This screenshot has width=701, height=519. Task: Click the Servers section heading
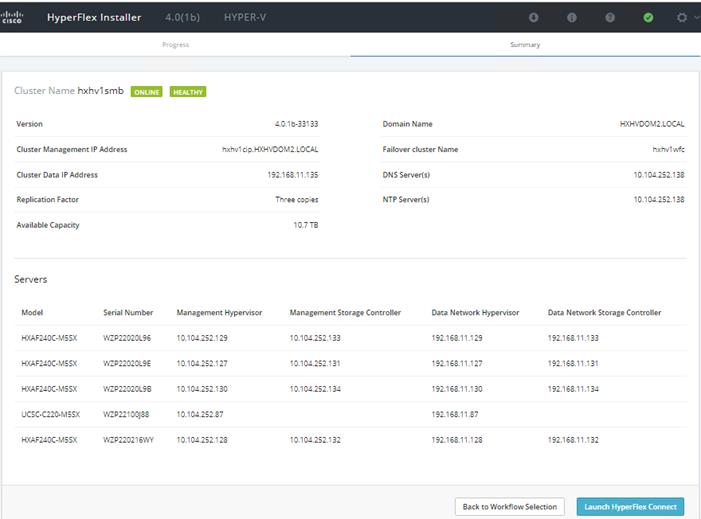tap(30, 279)
